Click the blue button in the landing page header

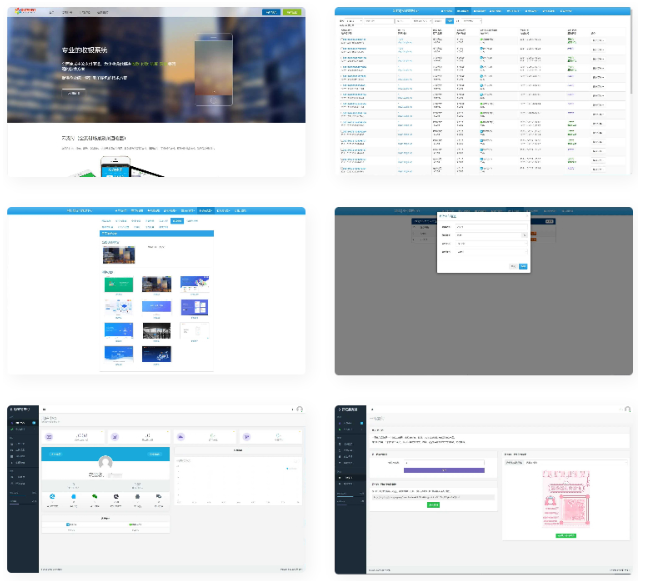point(270,12)
